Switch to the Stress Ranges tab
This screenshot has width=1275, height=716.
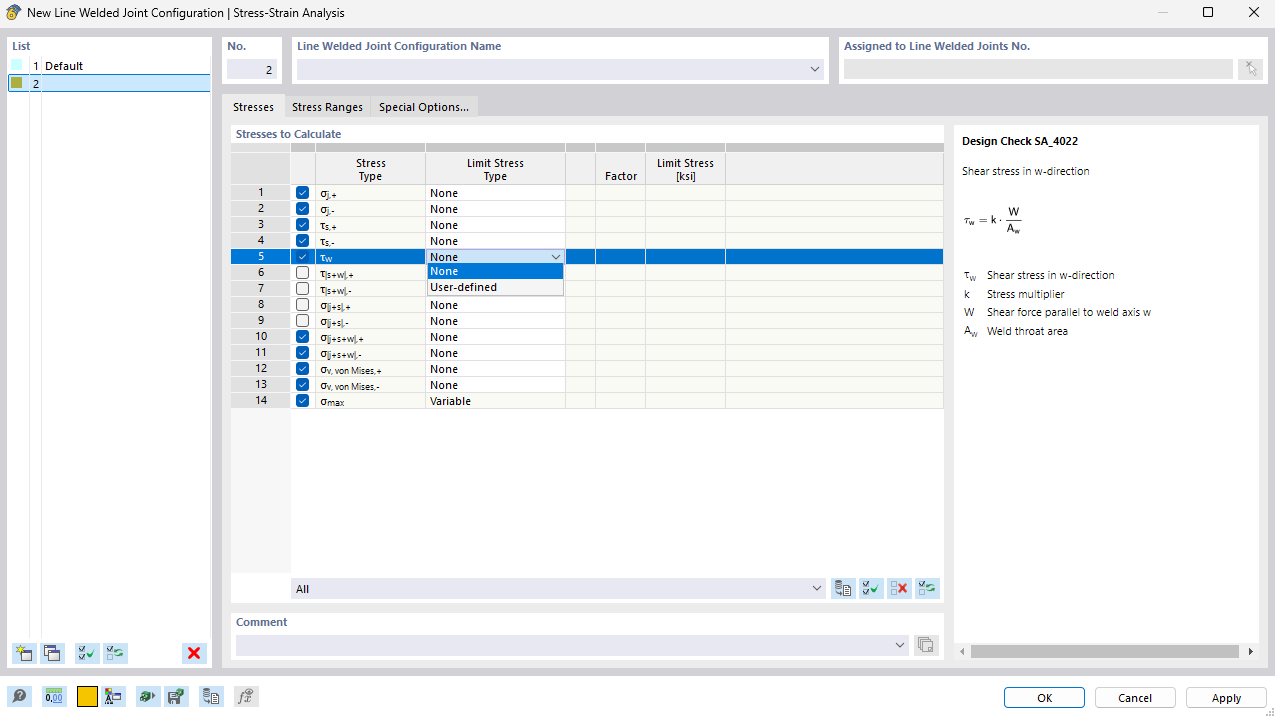327,106
